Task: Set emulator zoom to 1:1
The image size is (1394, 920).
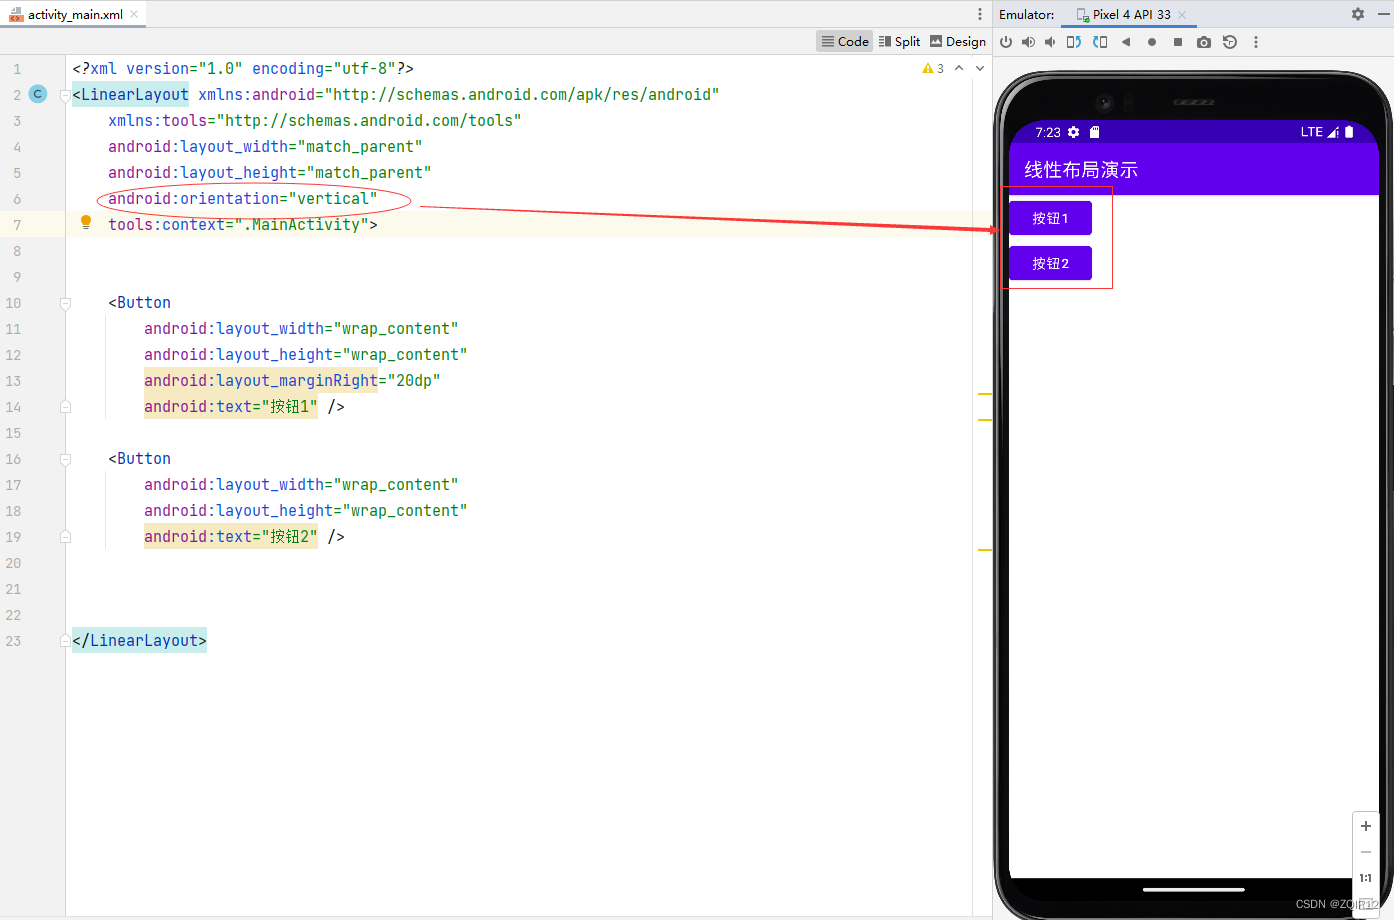Action: (1365, 878)
